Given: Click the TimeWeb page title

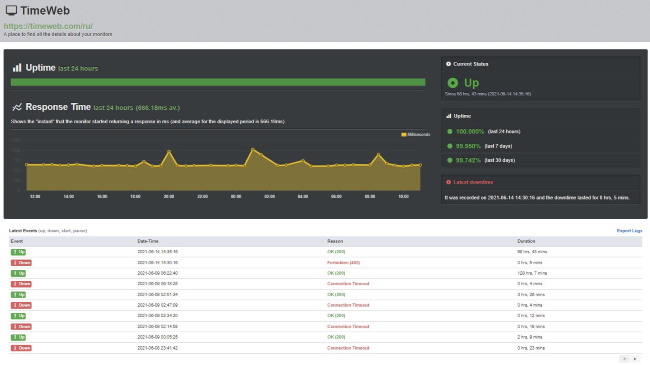Looking at the screenshot, I should pyautogui.click(x=45, y=10).
